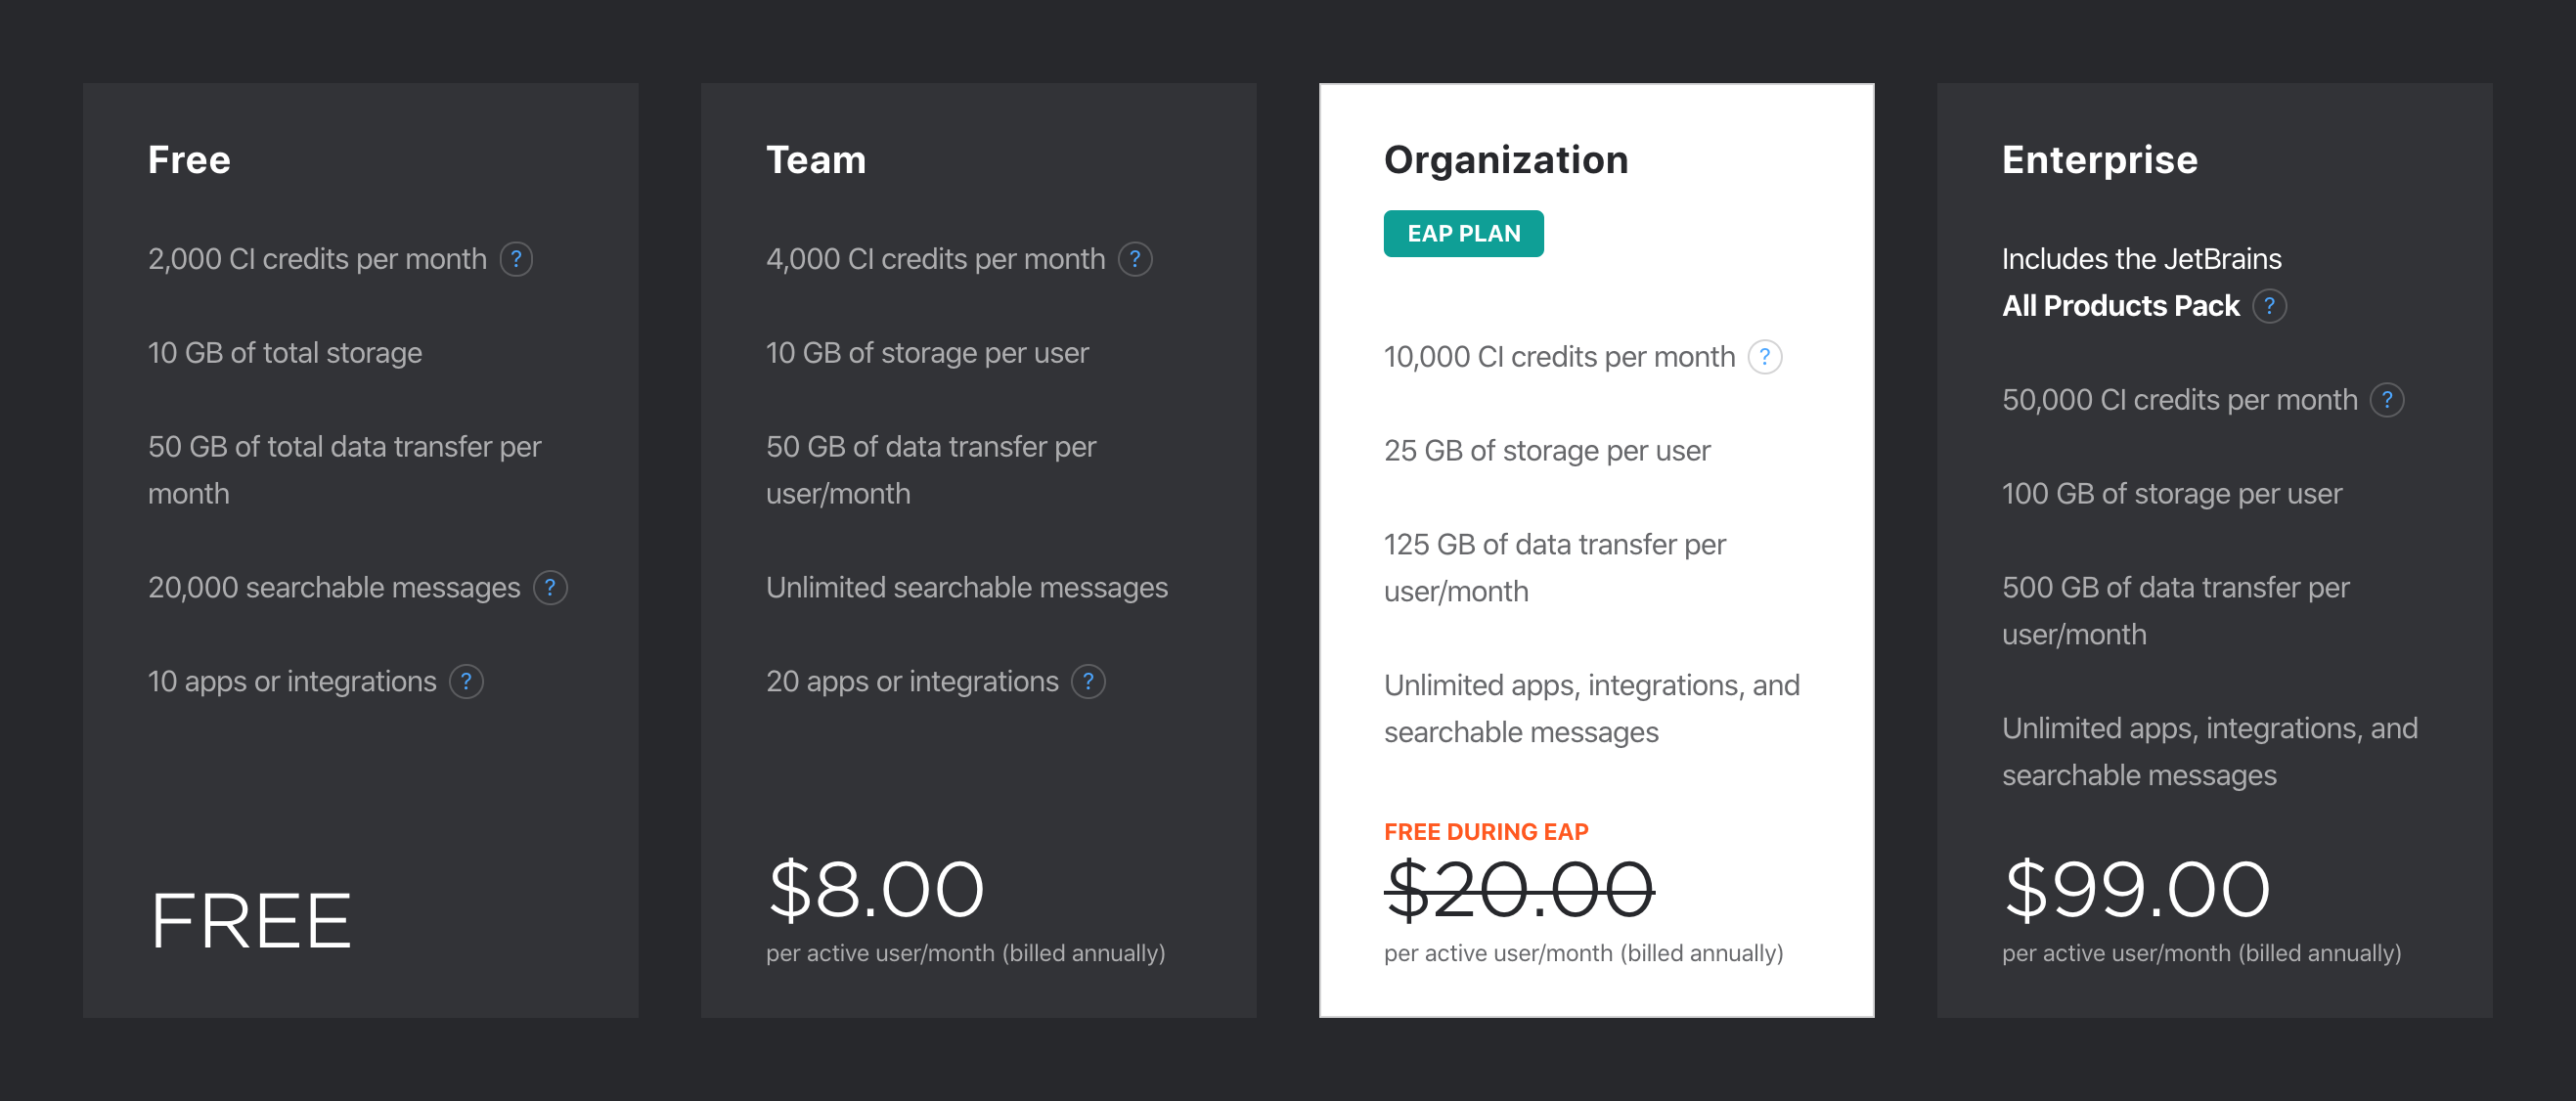Click help icon beside 10,000 CI credits
The width and height of the screenshot is (2576, 1101).
[x=1765, y=357]
